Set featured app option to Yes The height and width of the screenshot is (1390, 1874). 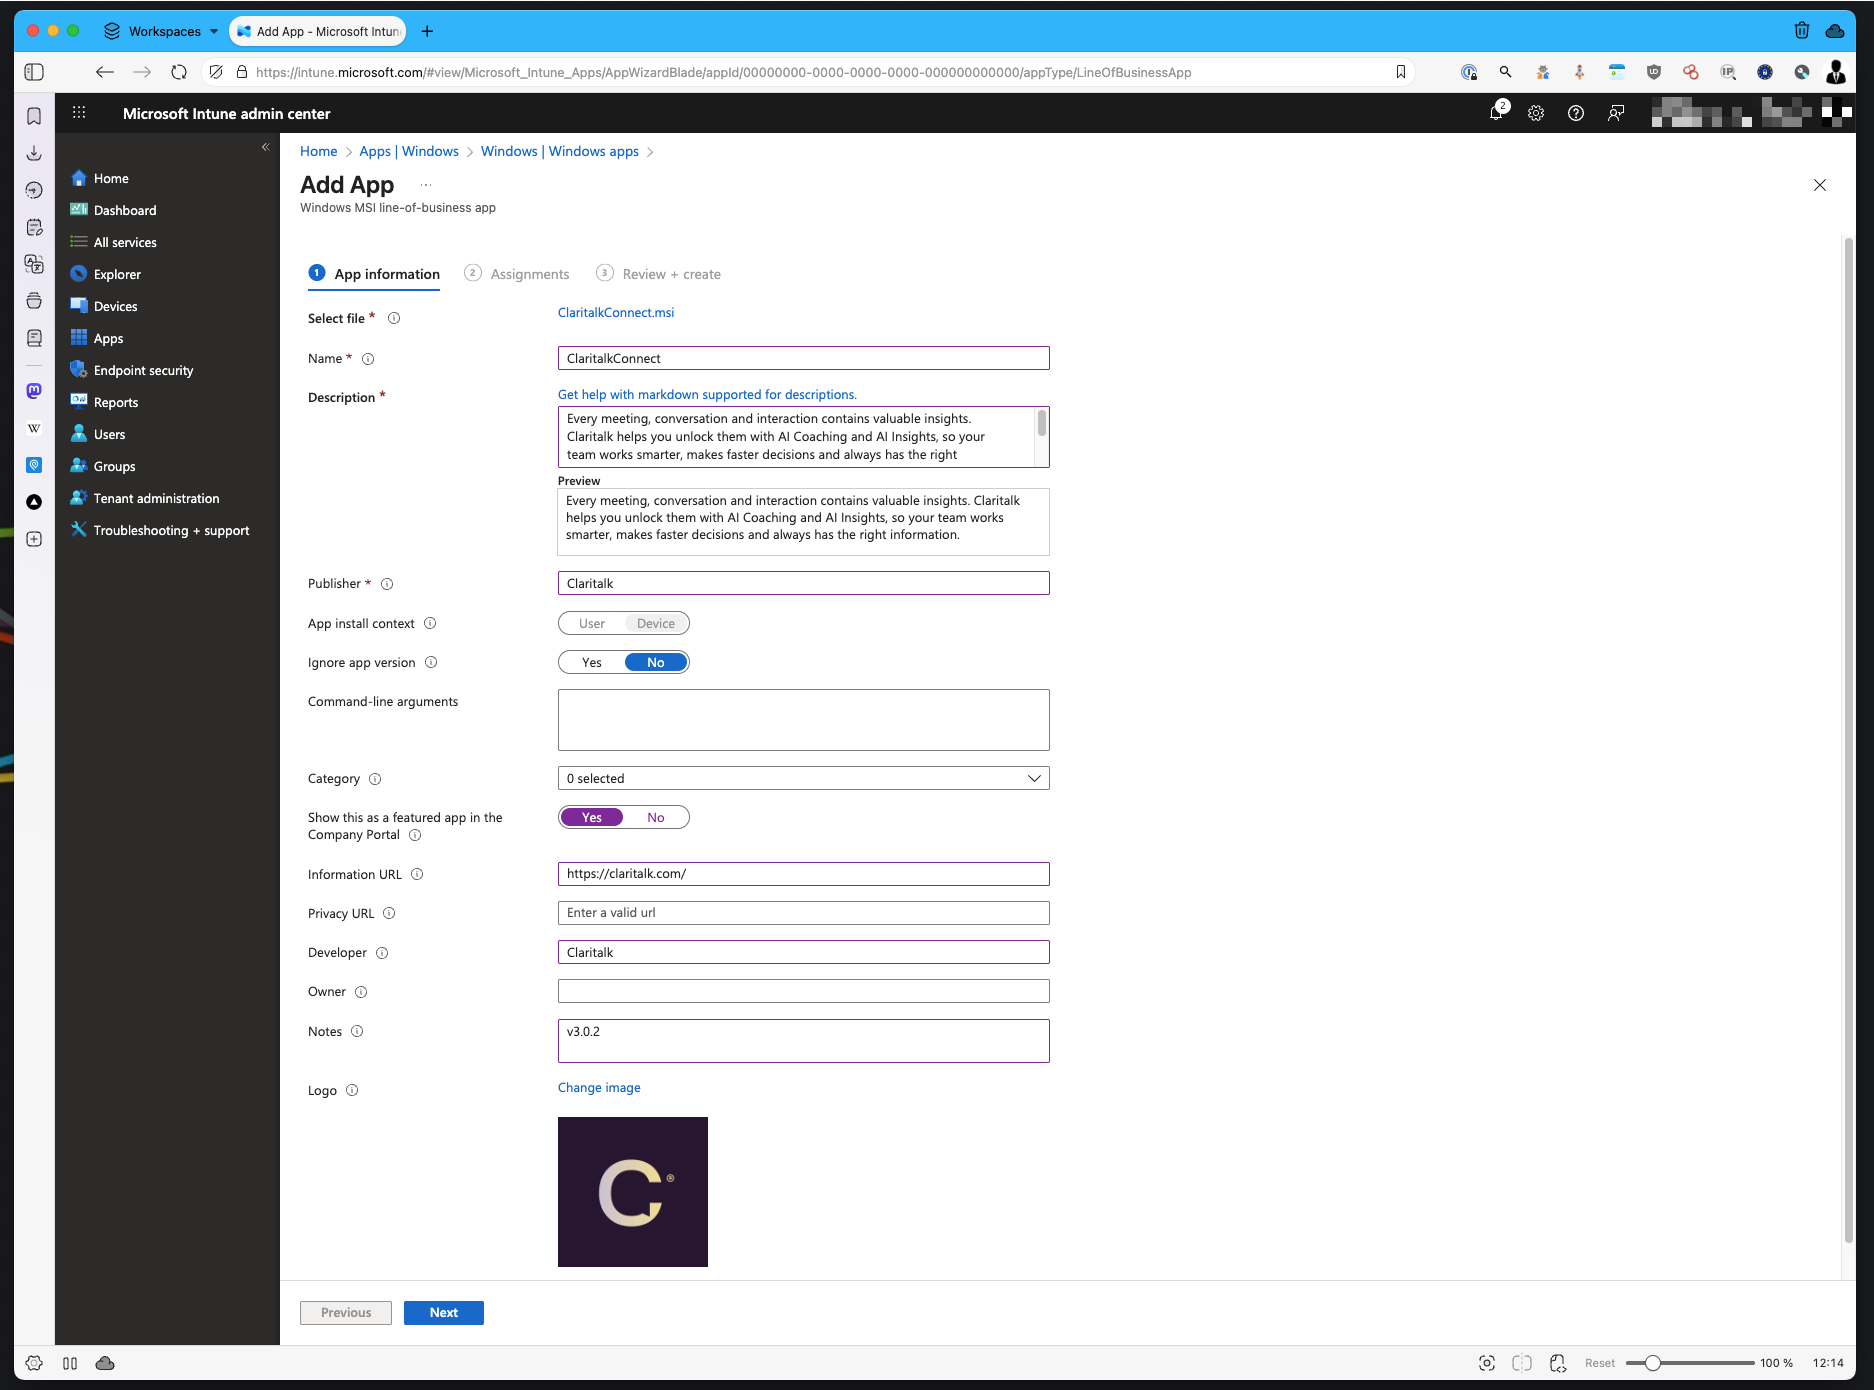coord(592,817)
